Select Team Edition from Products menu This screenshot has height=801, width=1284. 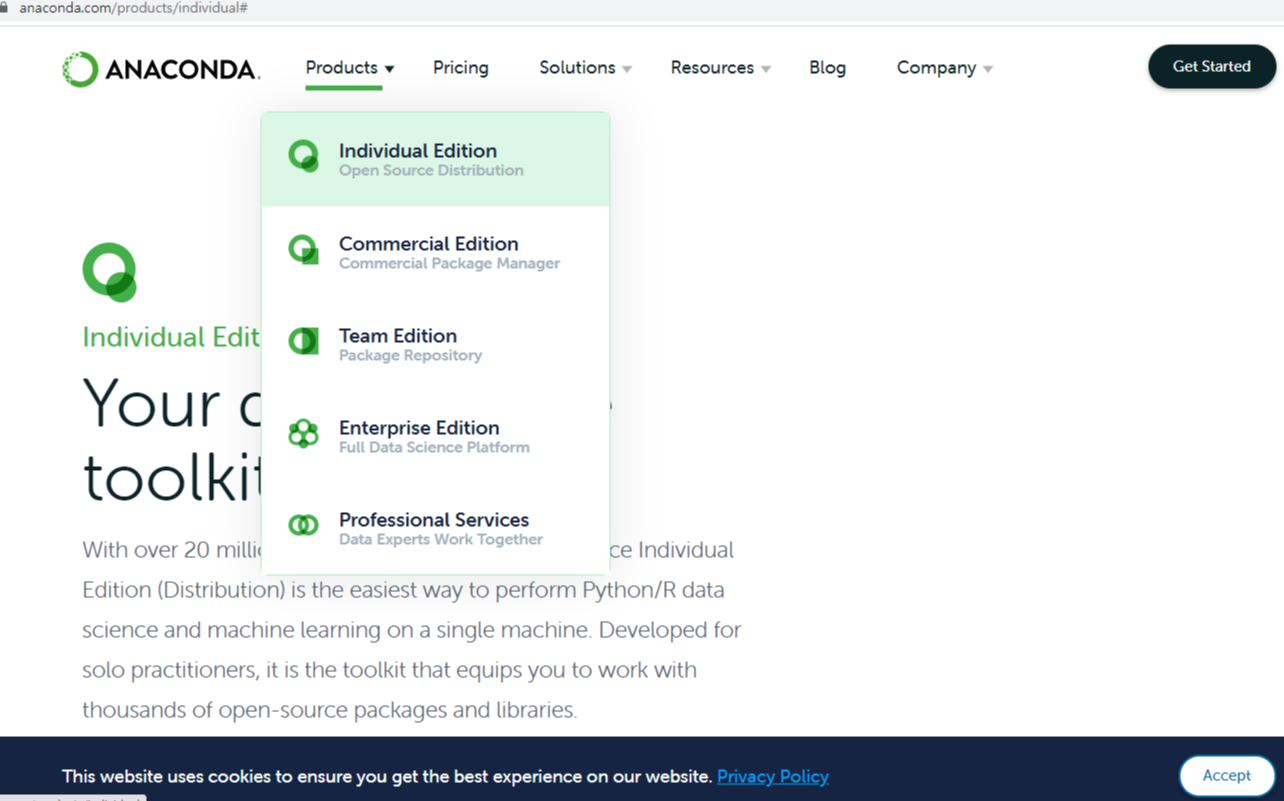click(435, 344)
